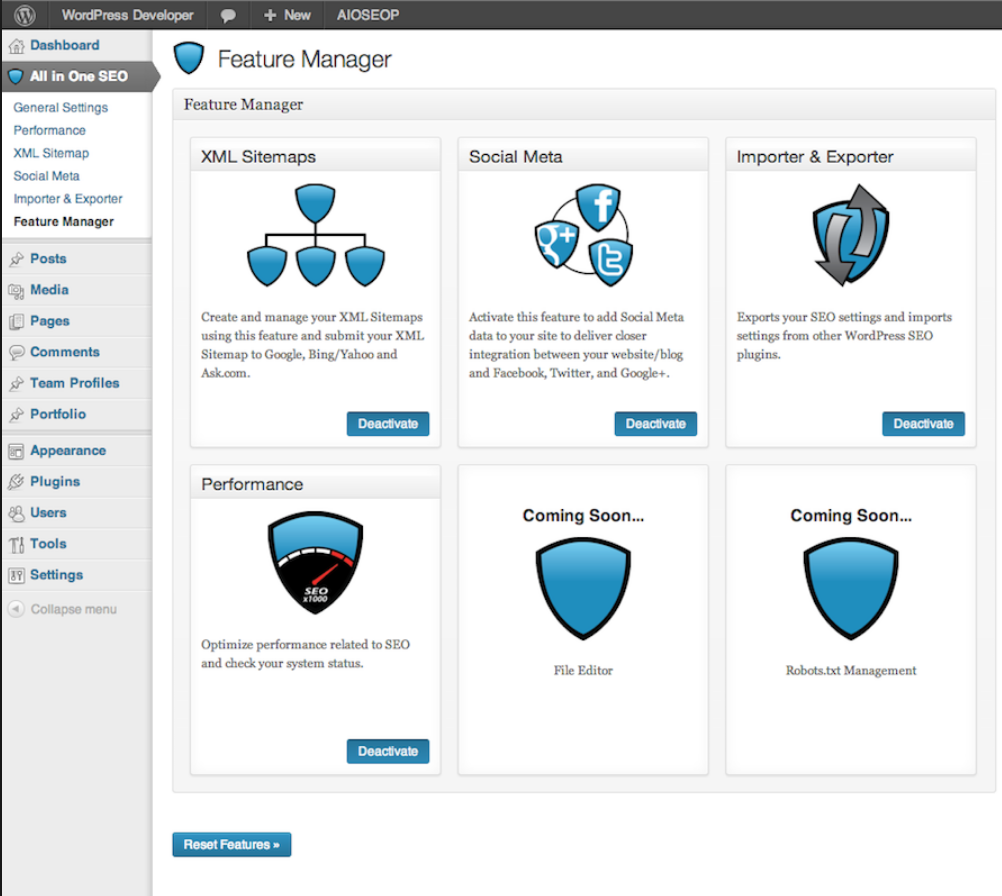Click the Importer & Exporter card title
Image resolution: width=1002 pixels, height=896 pixels.
[815, 157]
